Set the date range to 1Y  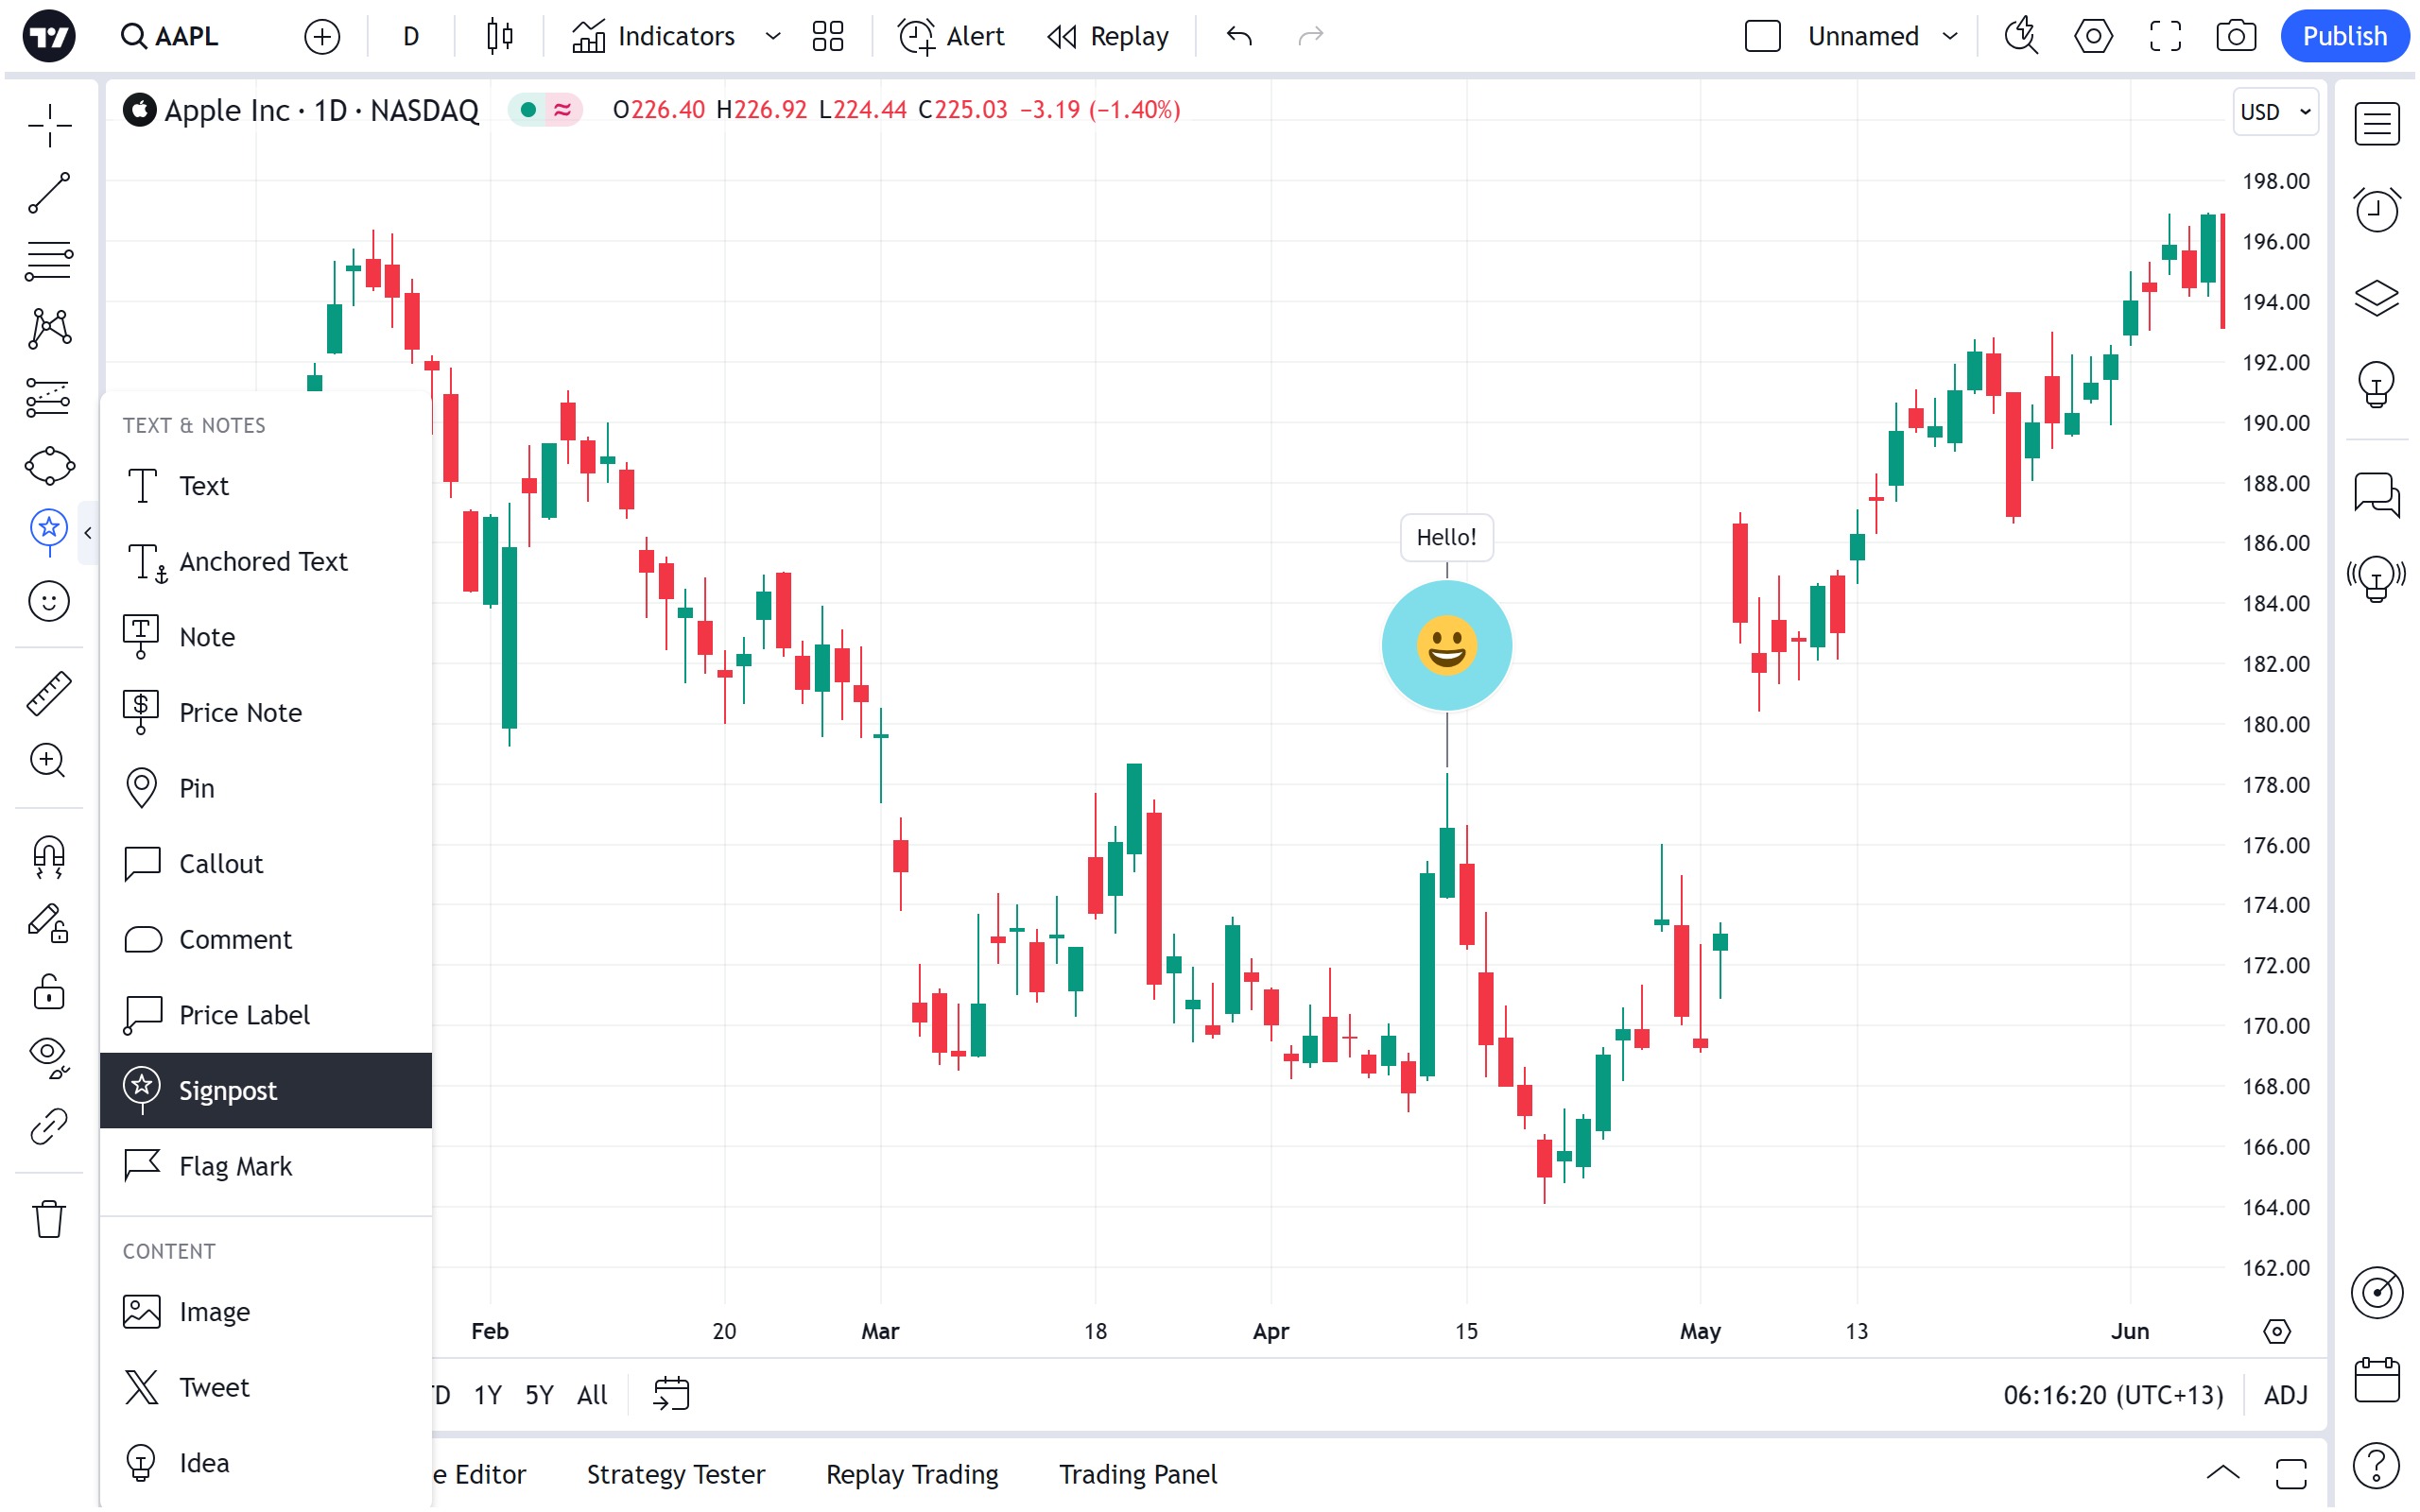click(x=487, y=1394)
